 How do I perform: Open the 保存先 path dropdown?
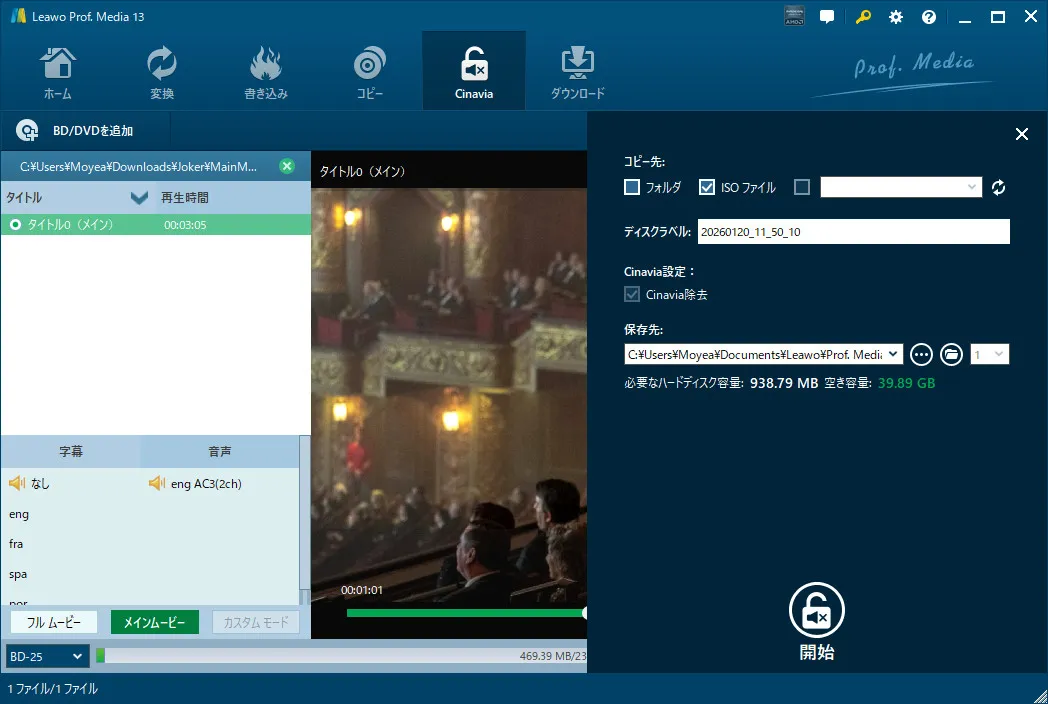[893, 354]
